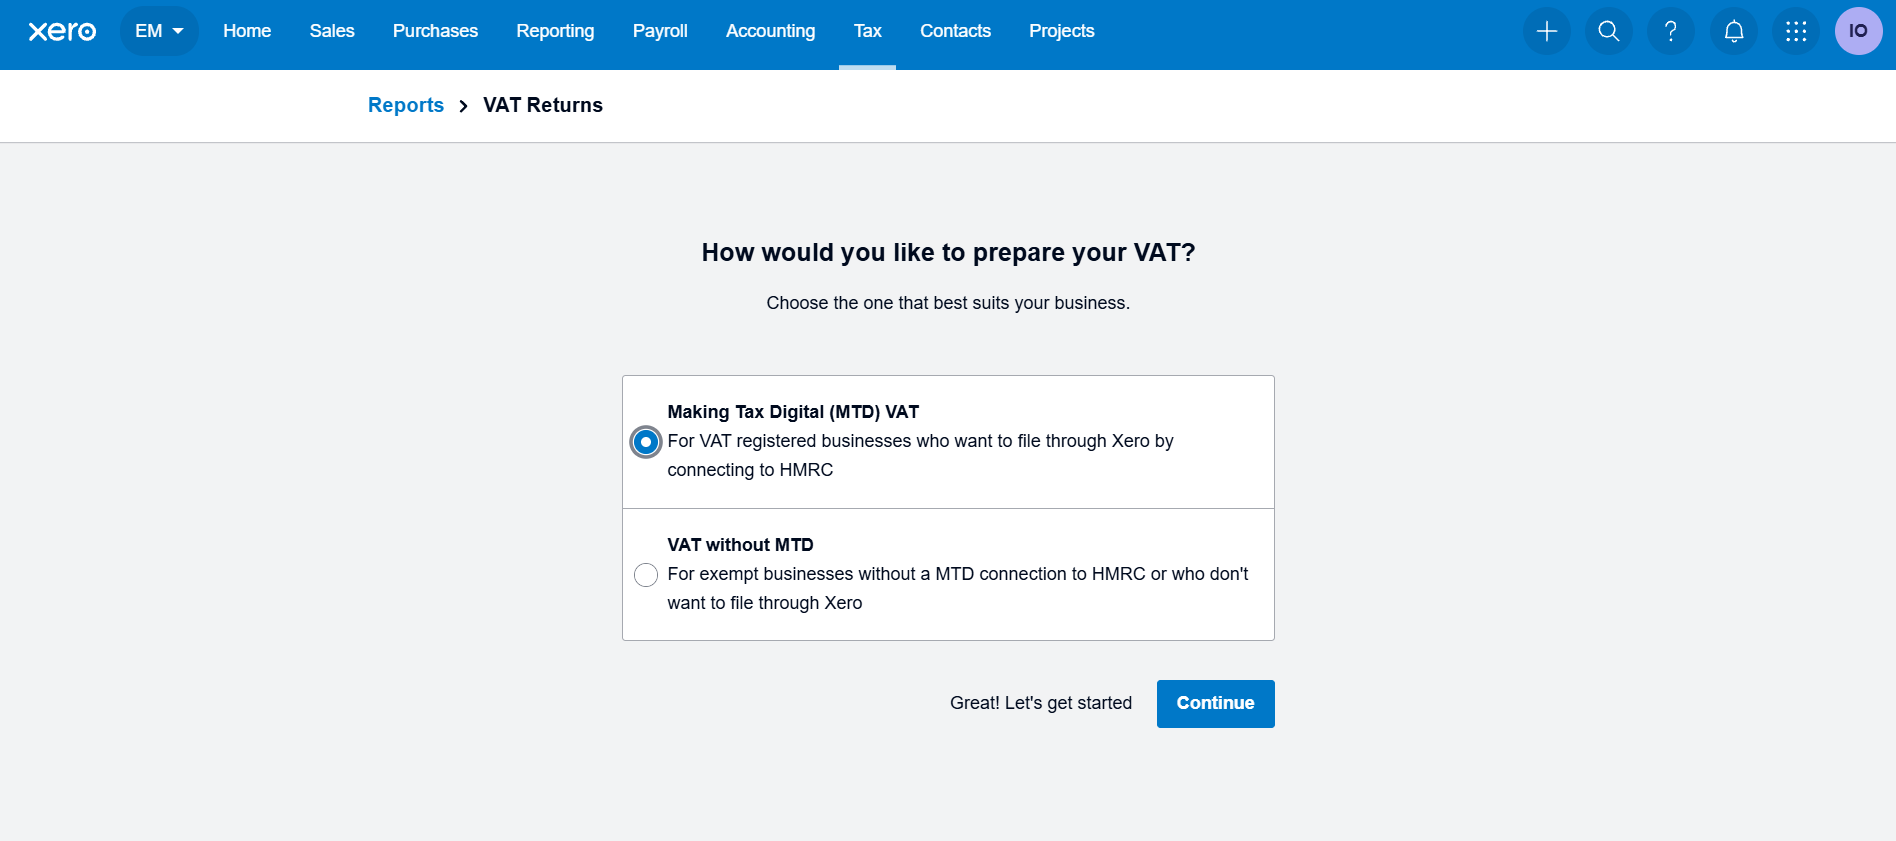Open the Payroll menu item
The width and height of the screenshot is (1896, 841).
point(659,31)
